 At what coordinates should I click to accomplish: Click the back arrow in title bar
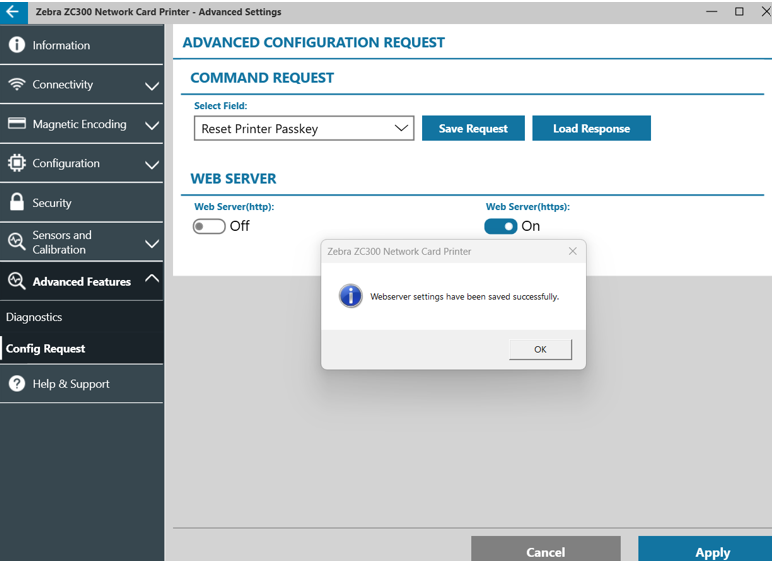(x=13, y=12)
